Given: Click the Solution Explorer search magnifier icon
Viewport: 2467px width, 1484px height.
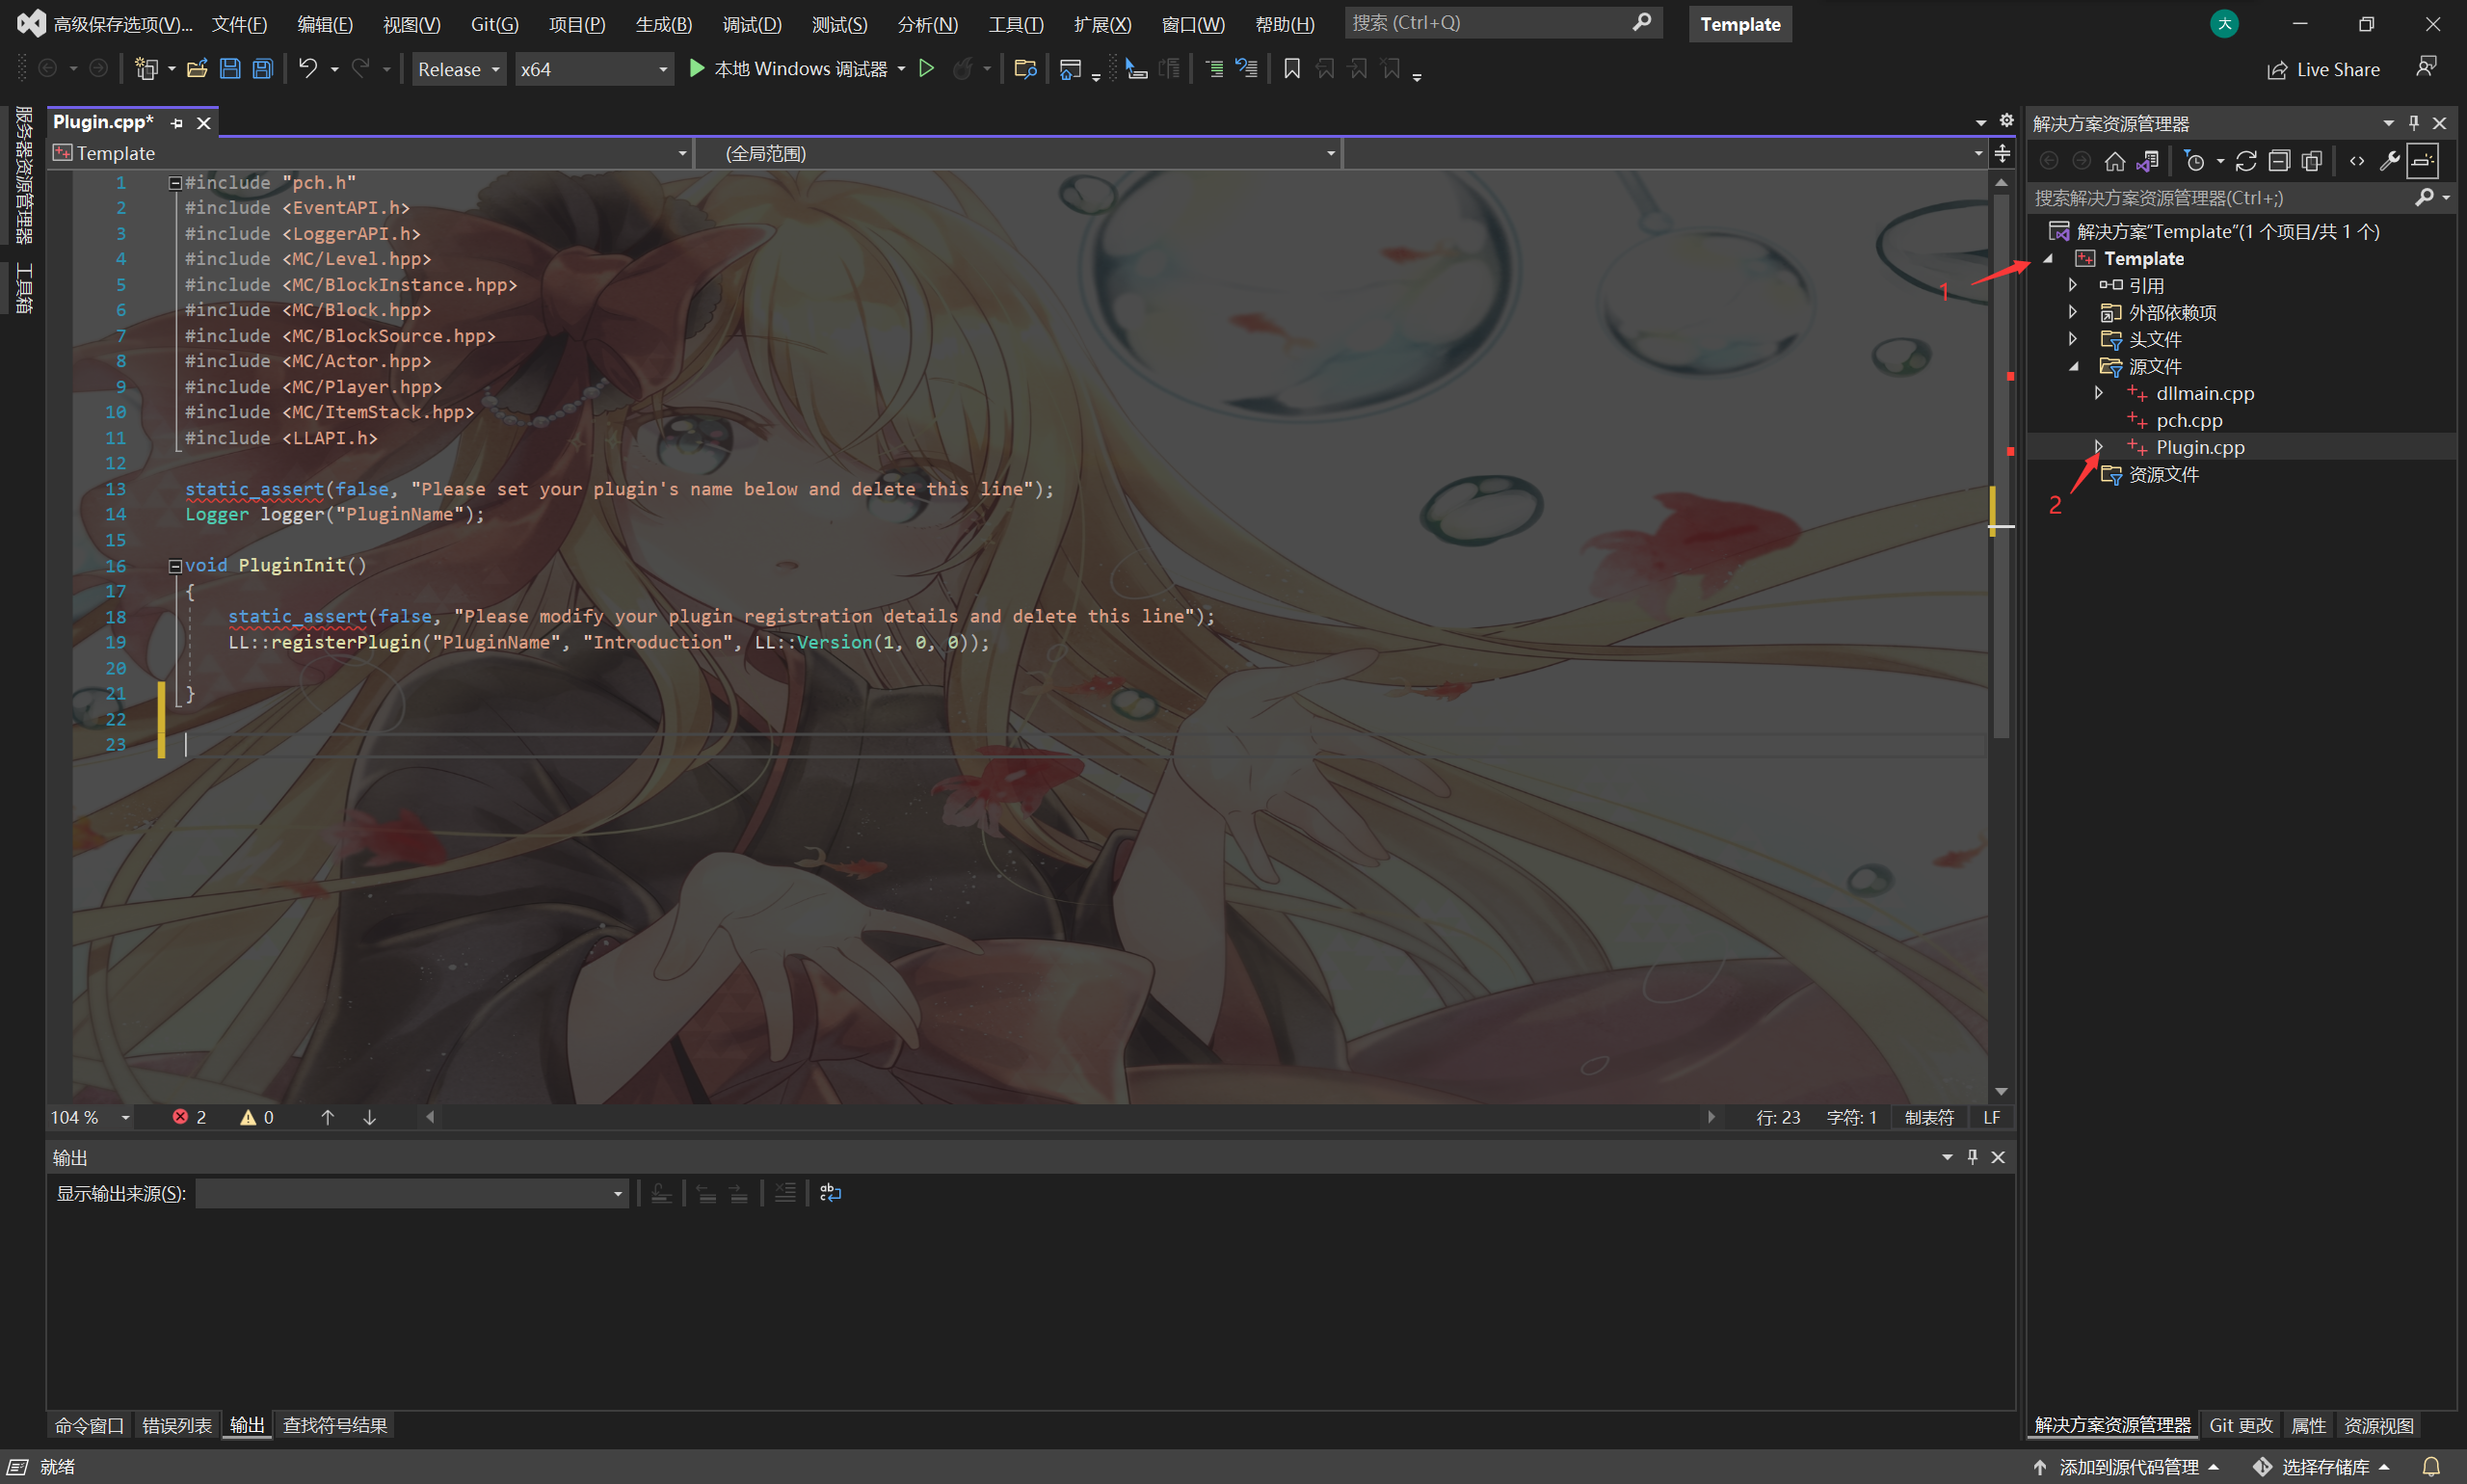Looking at the screenshot, I should tap(2424, 198).
